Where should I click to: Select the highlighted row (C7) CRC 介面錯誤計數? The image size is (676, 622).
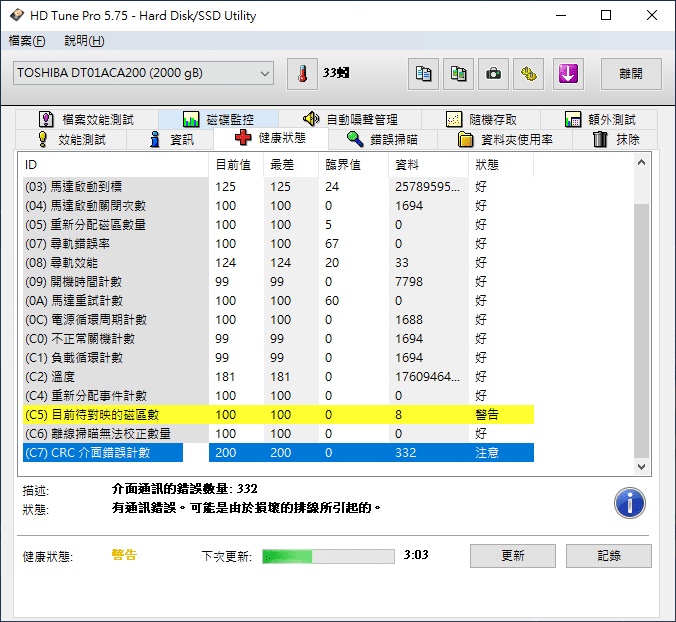[279, 452]
